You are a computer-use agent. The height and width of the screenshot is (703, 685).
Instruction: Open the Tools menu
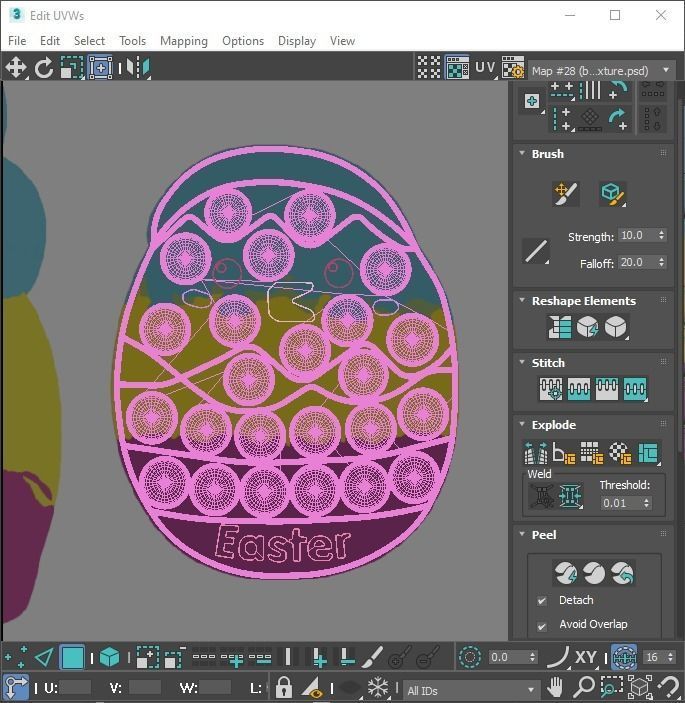(132, 41)
